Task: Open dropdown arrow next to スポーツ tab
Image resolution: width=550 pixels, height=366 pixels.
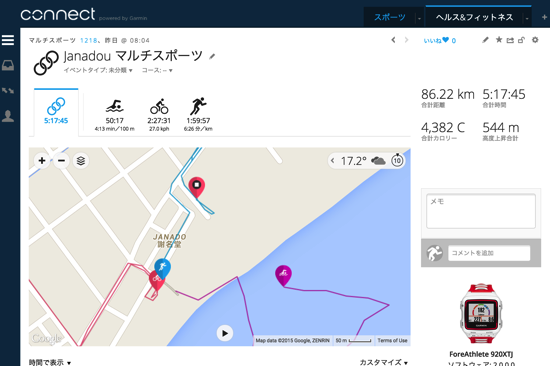Action: tap(419, 18)
